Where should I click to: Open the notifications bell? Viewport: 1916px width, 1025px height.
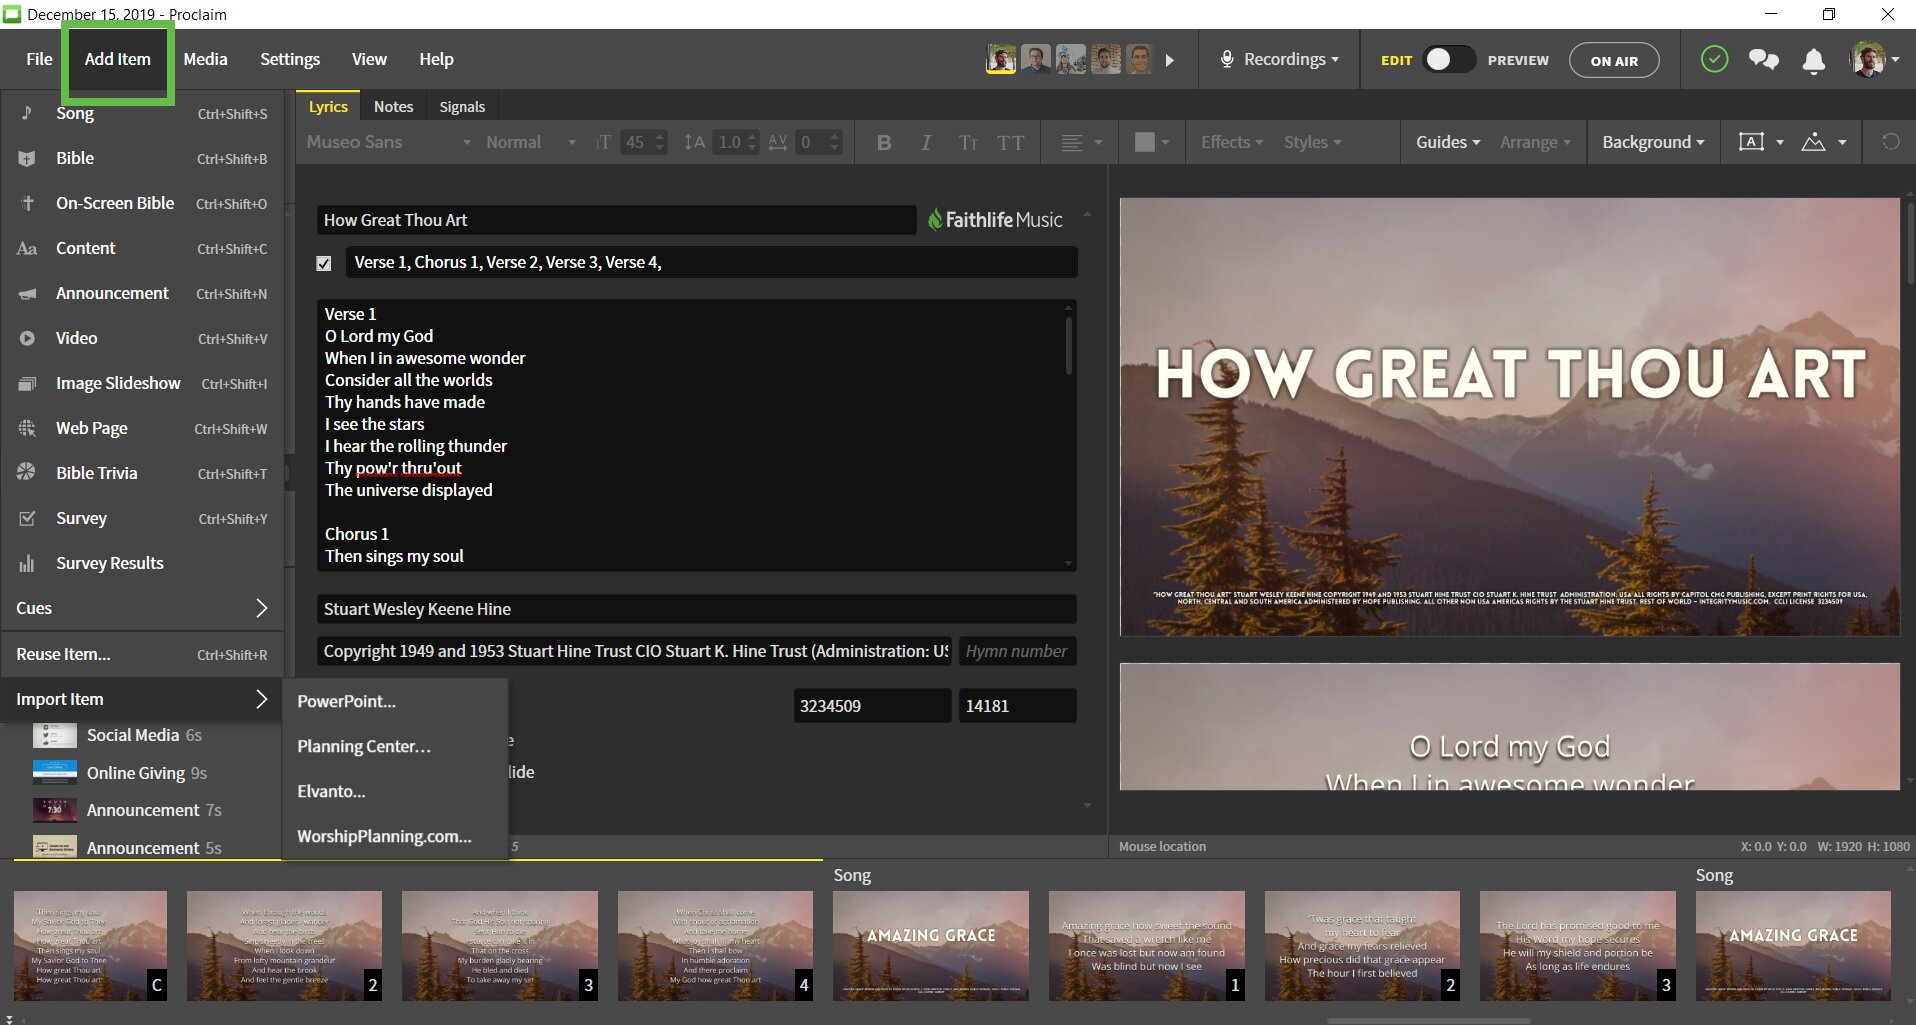[x=1813, y=60]
